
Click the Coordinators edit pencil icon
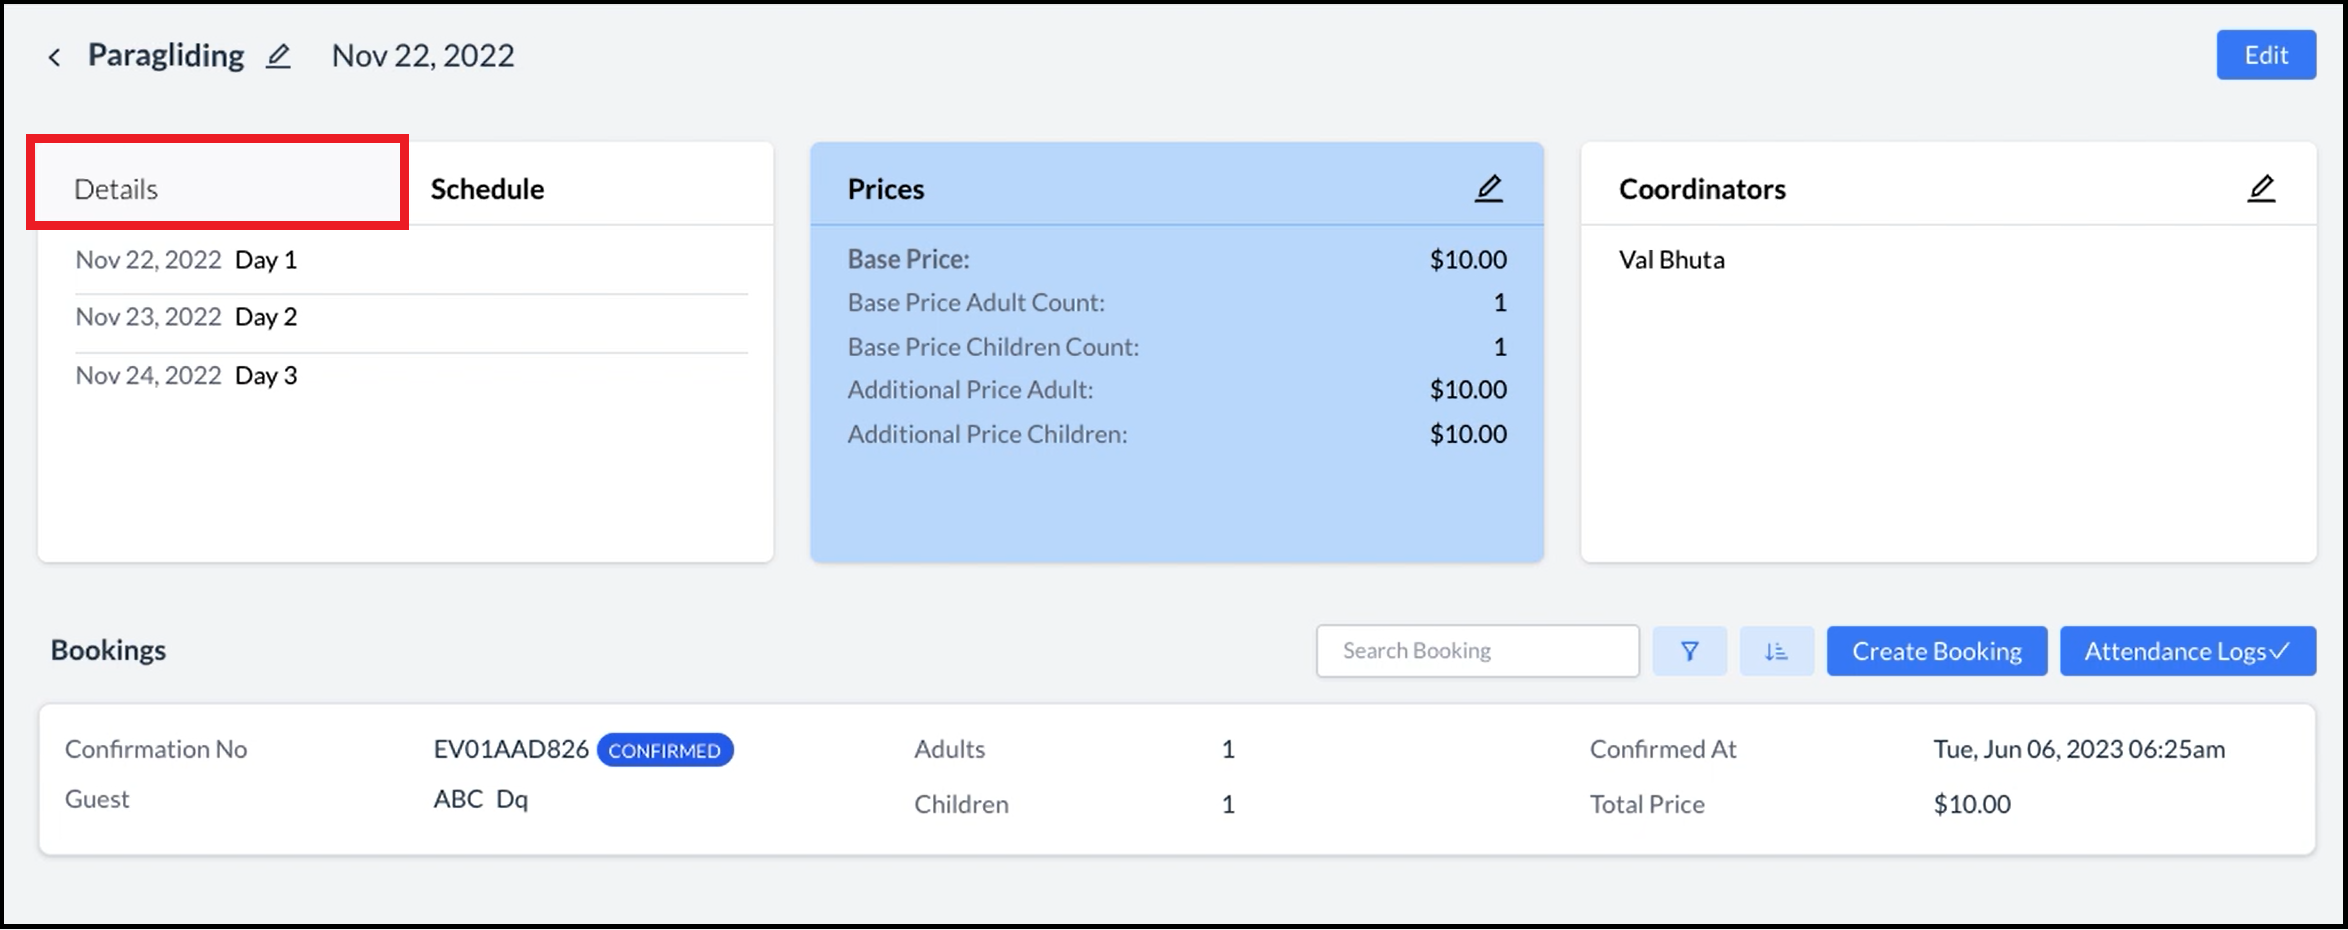pyautogui.click(x=2263, y=186)
